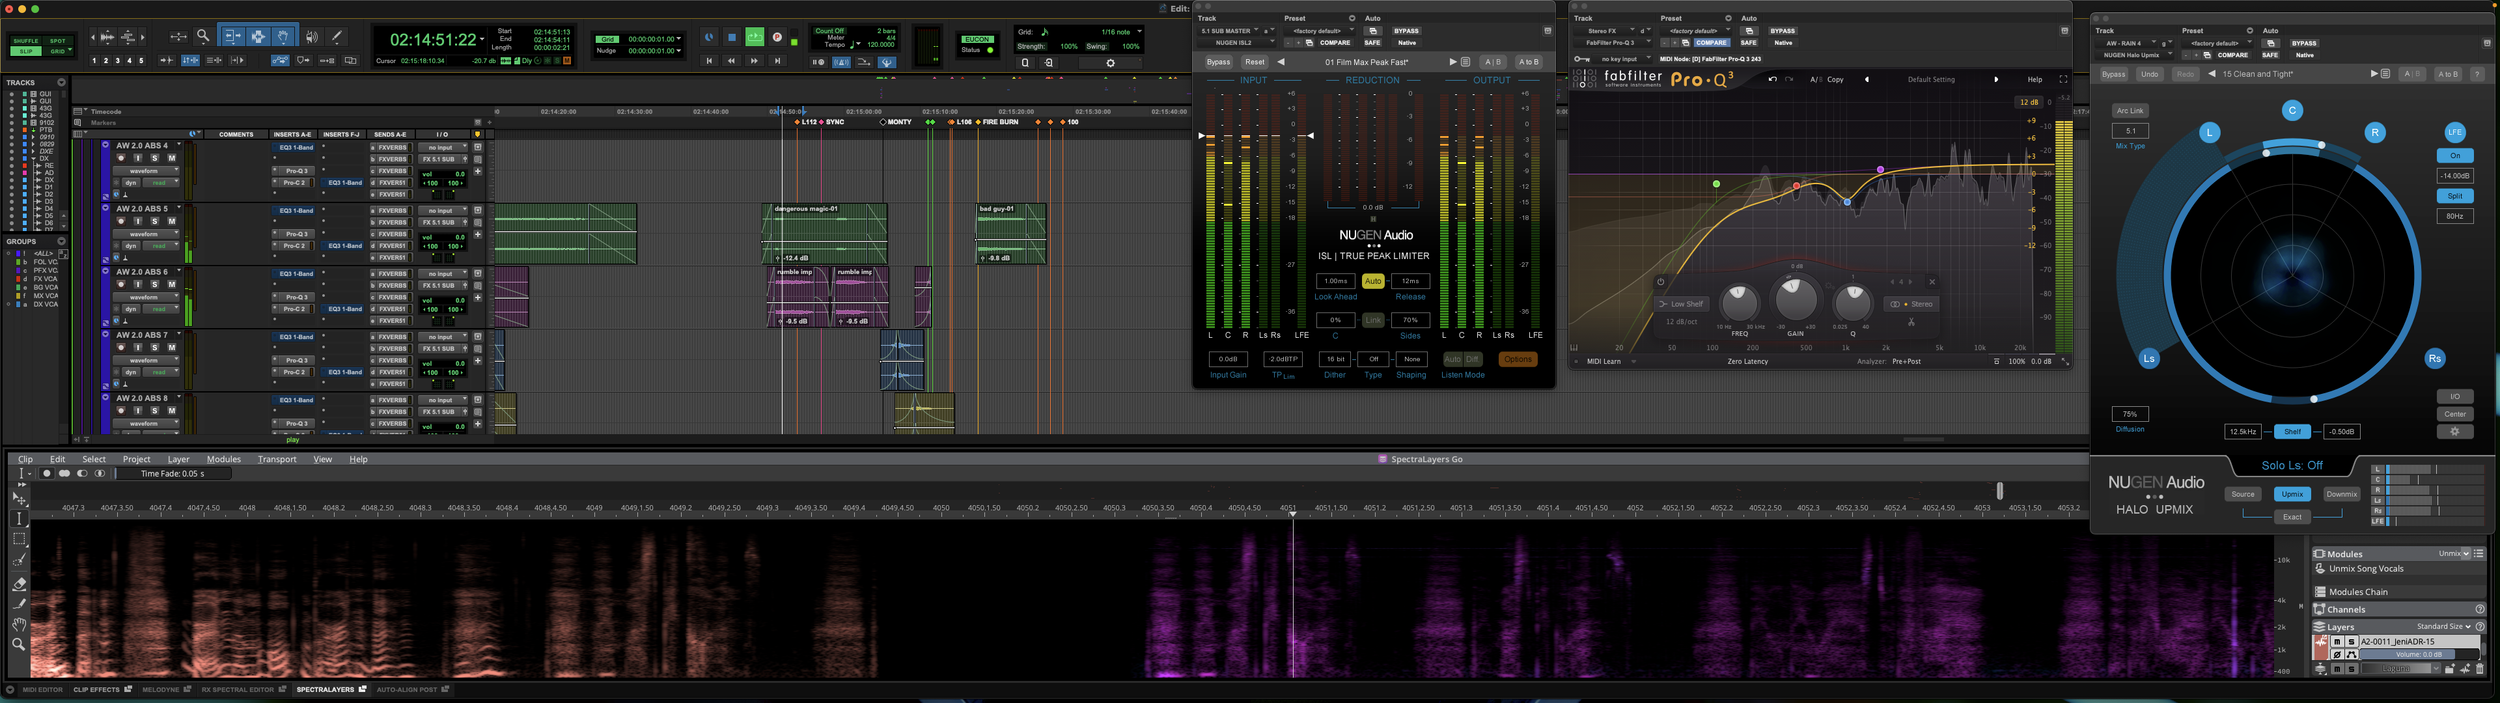Click the Pro-Q 3 split band scissors icon

[1911, 322]
